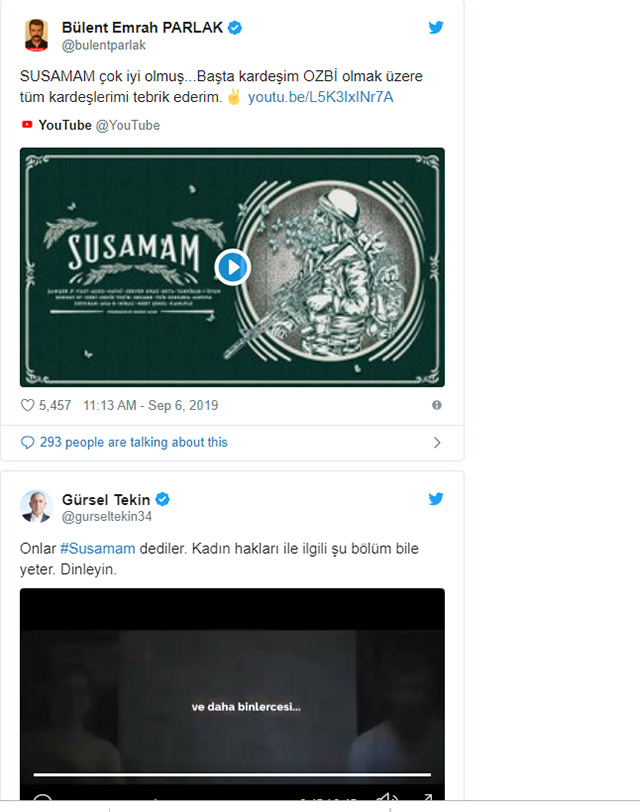The width and height of the screenshot is (640, 812).
Task: Play the SUSAMAM video
Action: point(232,267)
